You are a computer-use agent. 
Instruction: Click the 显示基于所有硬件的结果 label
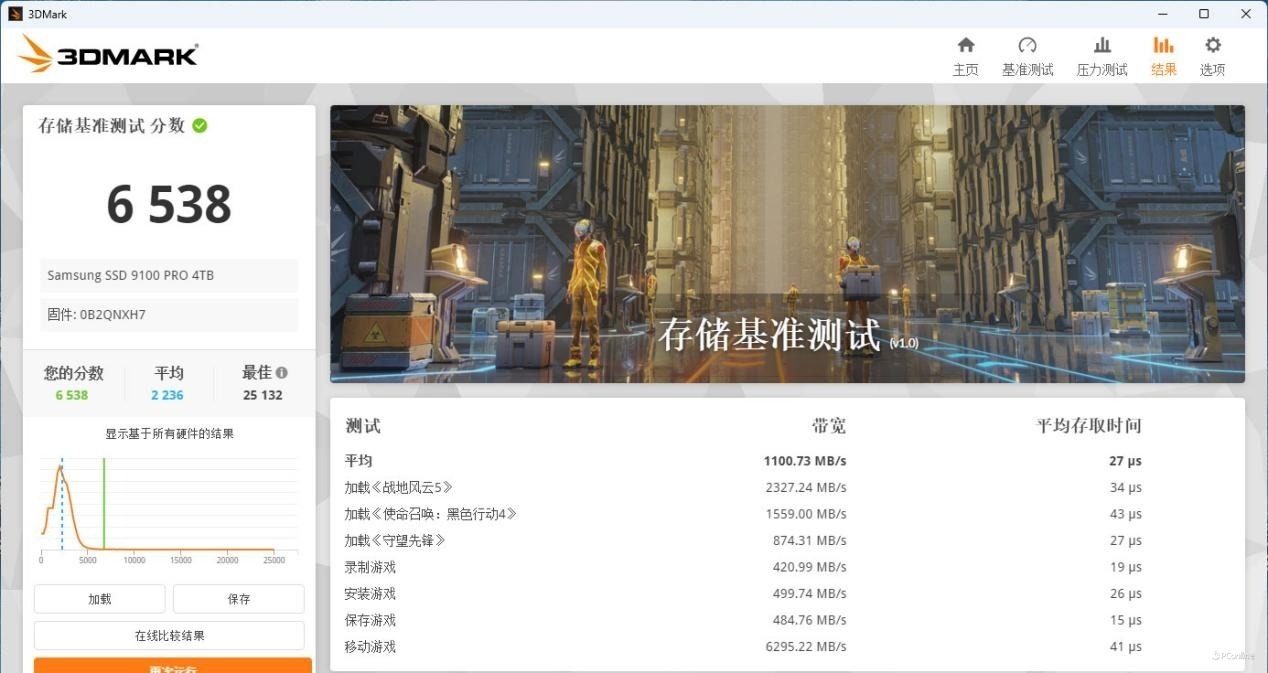pyautogui.click(x=170, y=434)
